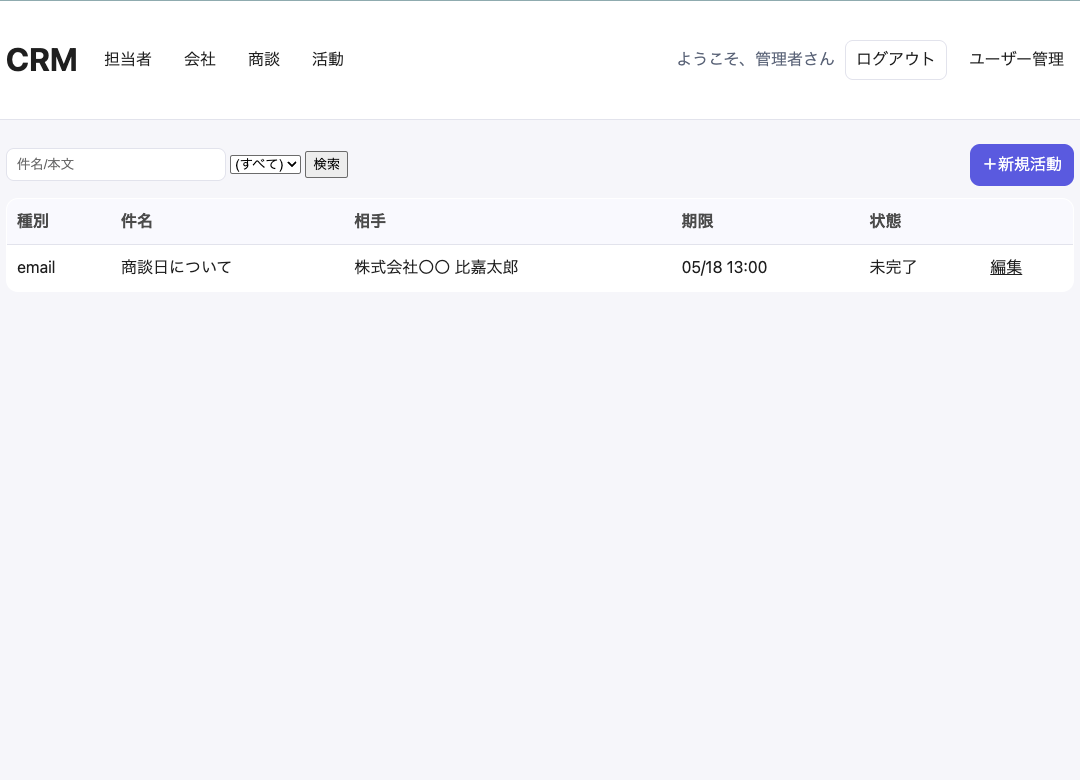Open the 担当者 menu item
The height and width of the screenshot is (780, 1080).
pyautogui.click(x=127, y=59)
